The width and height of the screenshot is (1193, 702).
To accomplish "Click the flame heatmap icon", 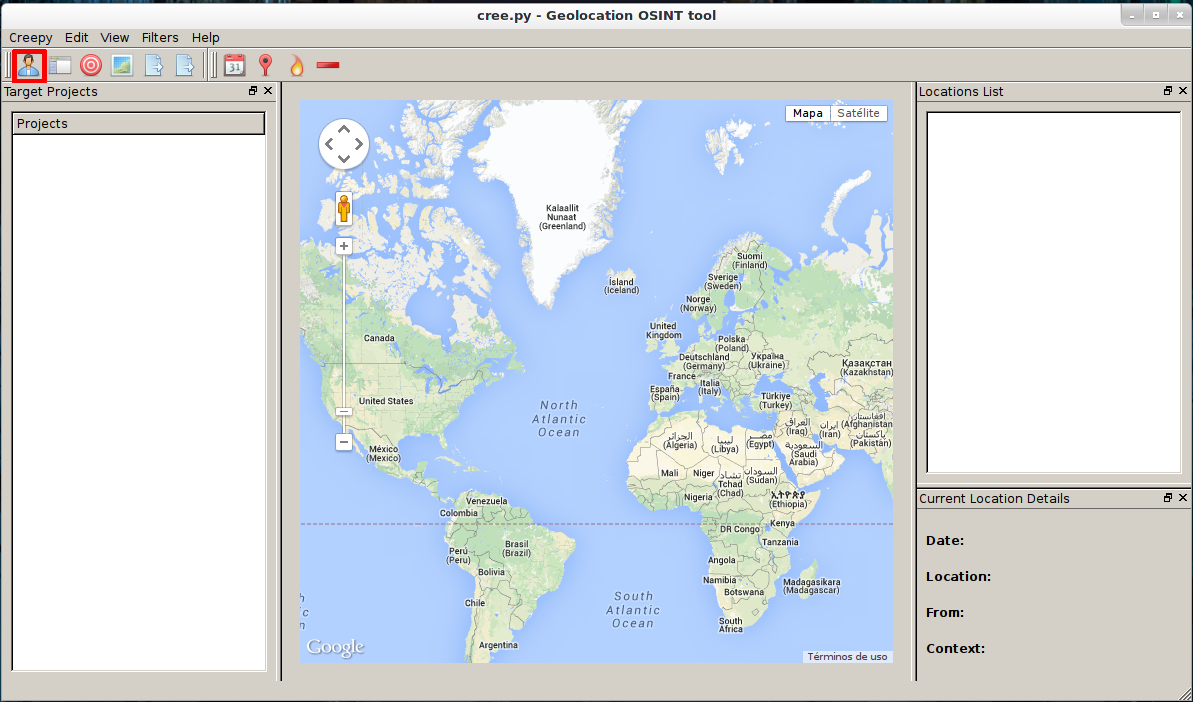I will [296, 66].
